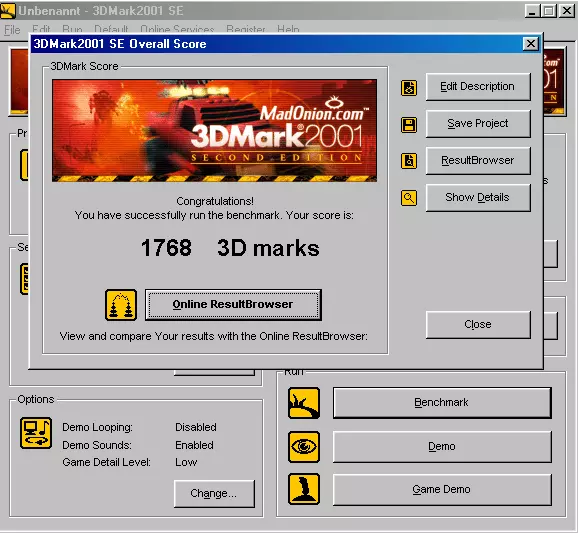
Task: Click the Benchmark run icon
Action: pyautogui.click(x=304, y=403)
